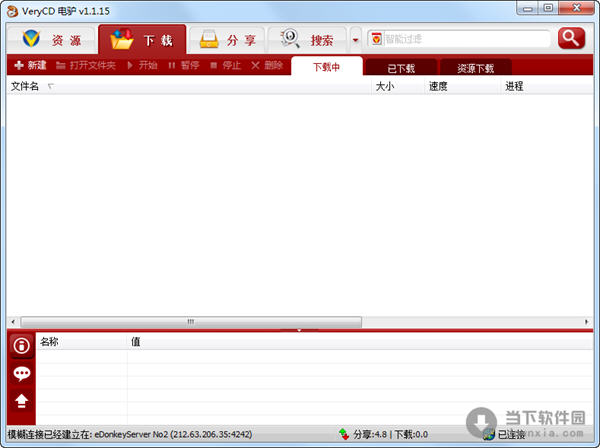The image size is (600, 448).
Task: Switch to the 下载 (Download) main tab
Action: [x=142, y=40]
